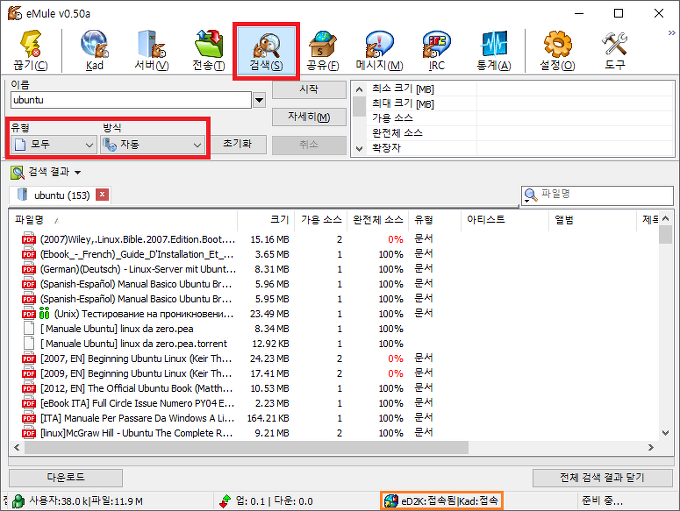Image resolution: width=680 pixels, height=511 pixels.
Task: Click the 최소 크기 [MB] value field
Action: [x=575, y=89]
